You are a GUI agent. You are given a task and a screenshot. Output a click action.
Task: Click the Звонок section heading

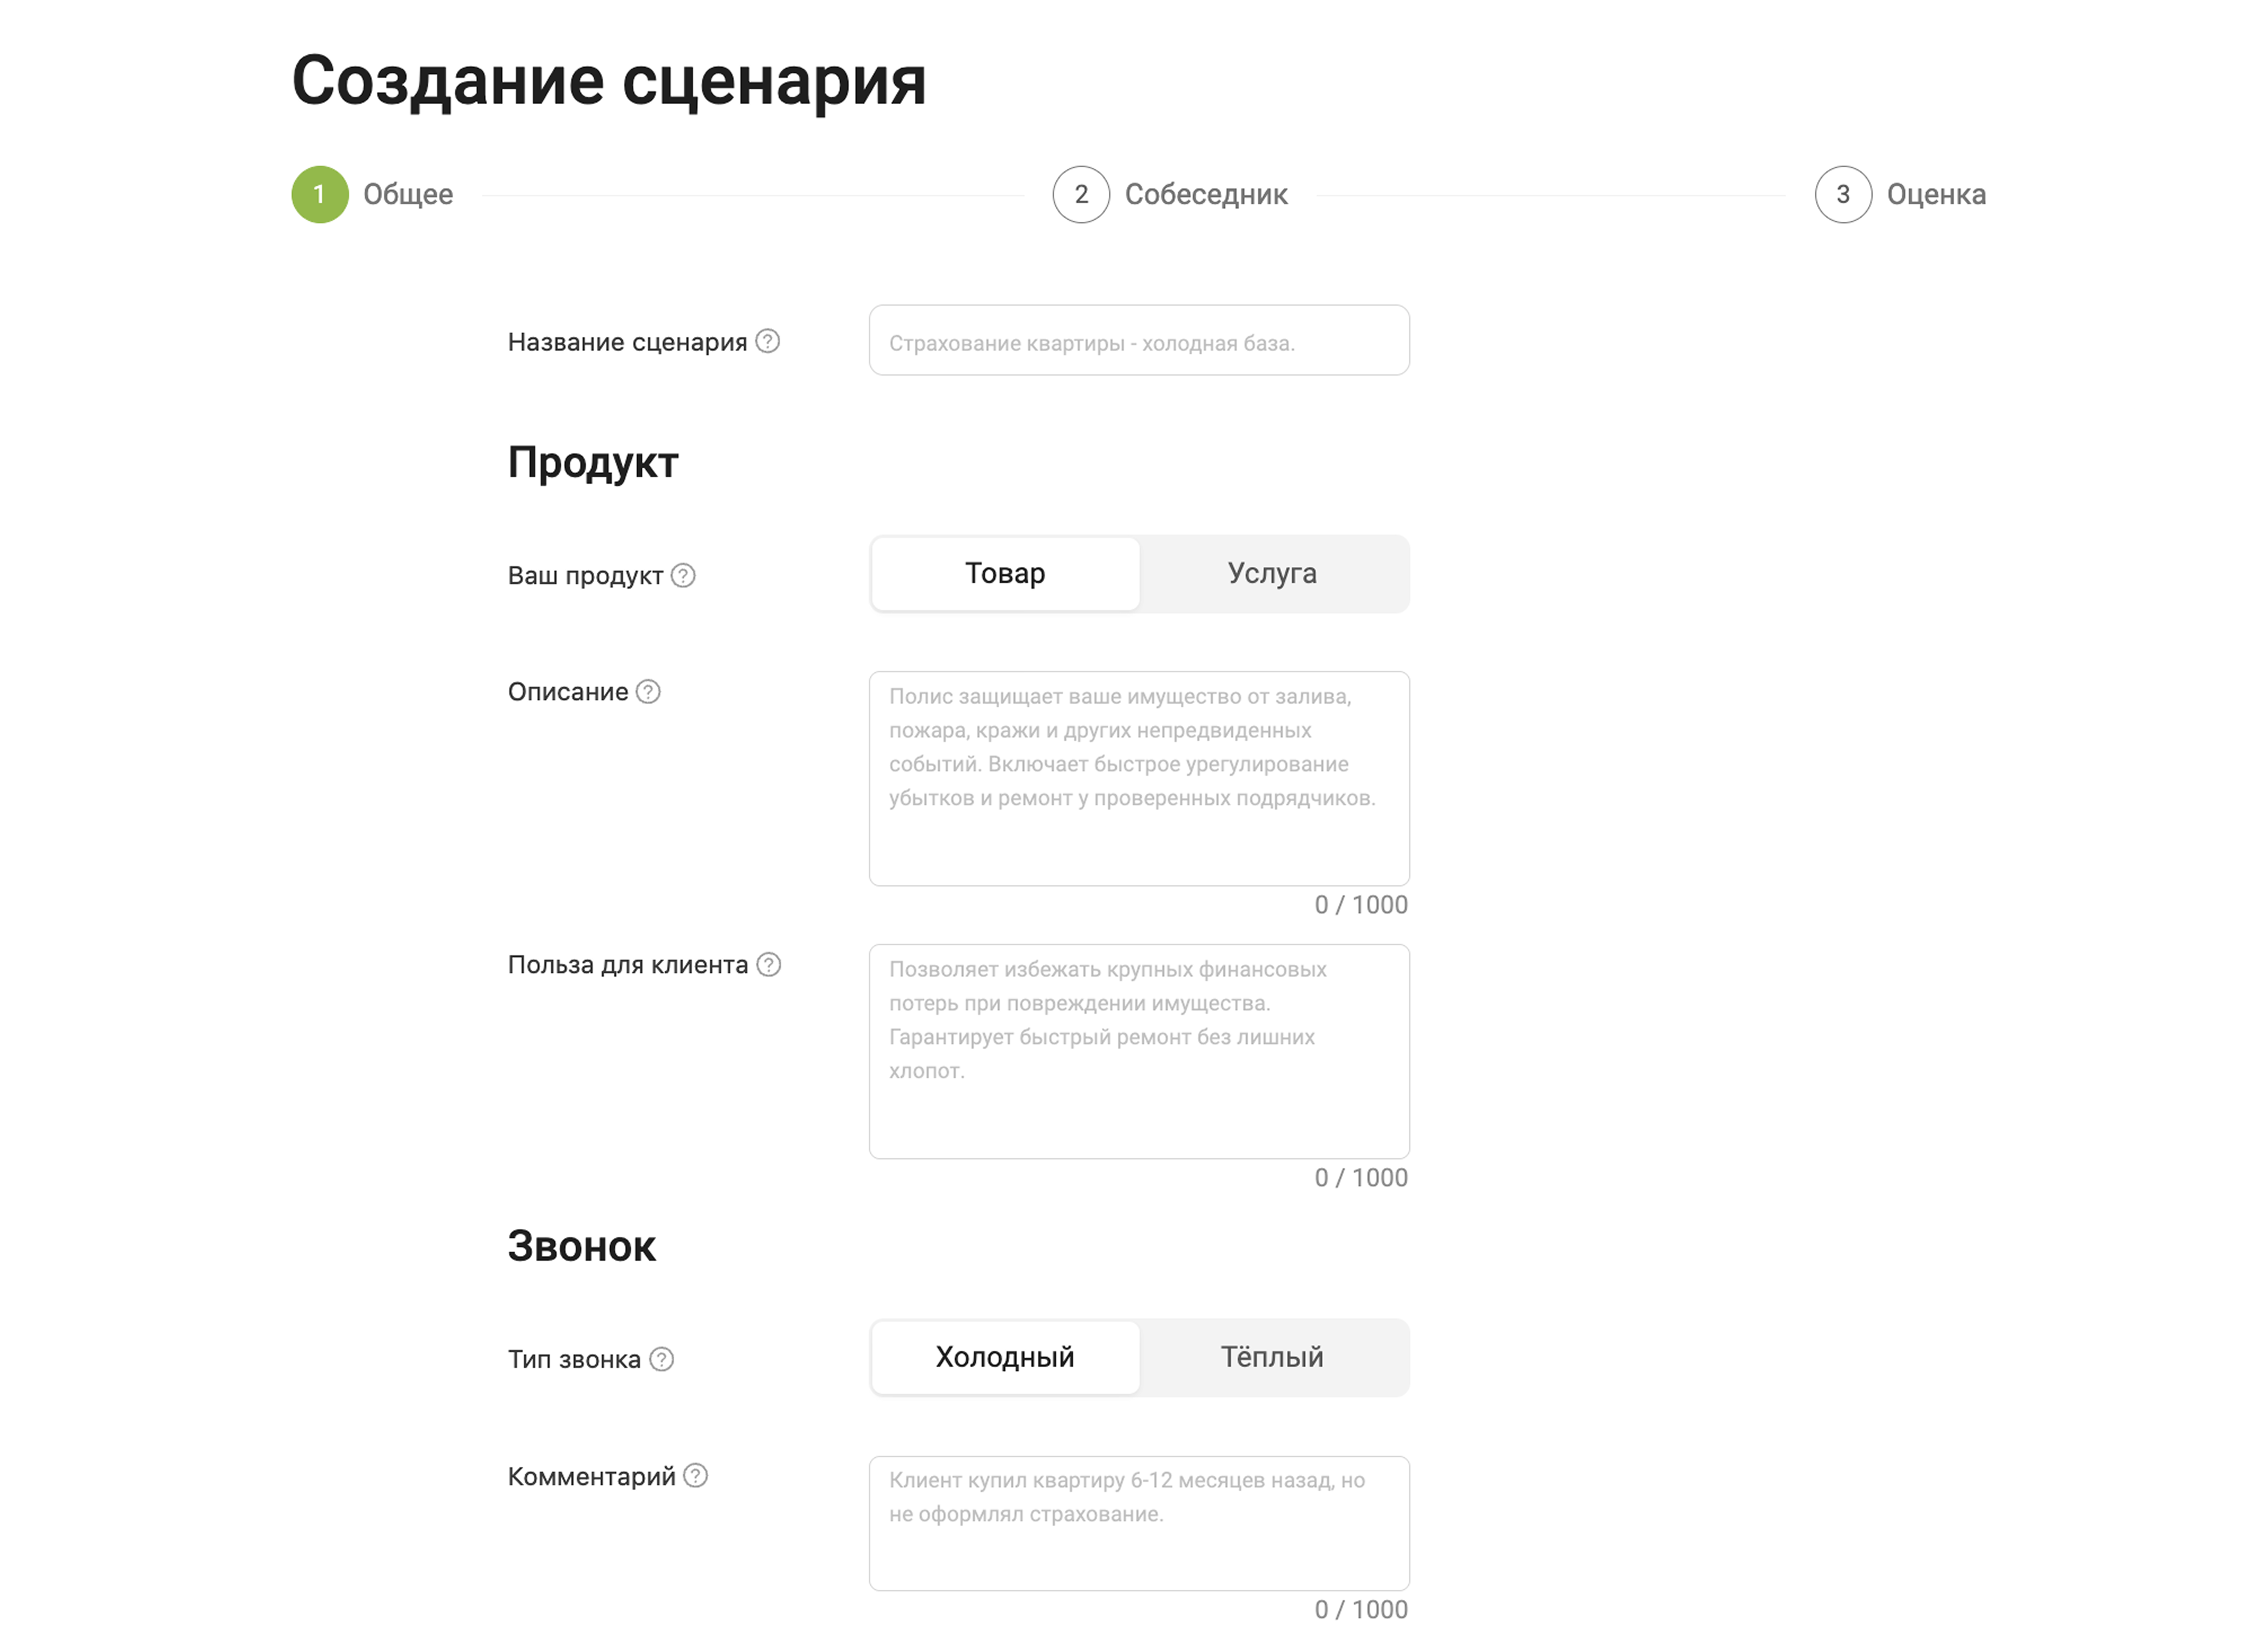click(x=582, y=1246)
